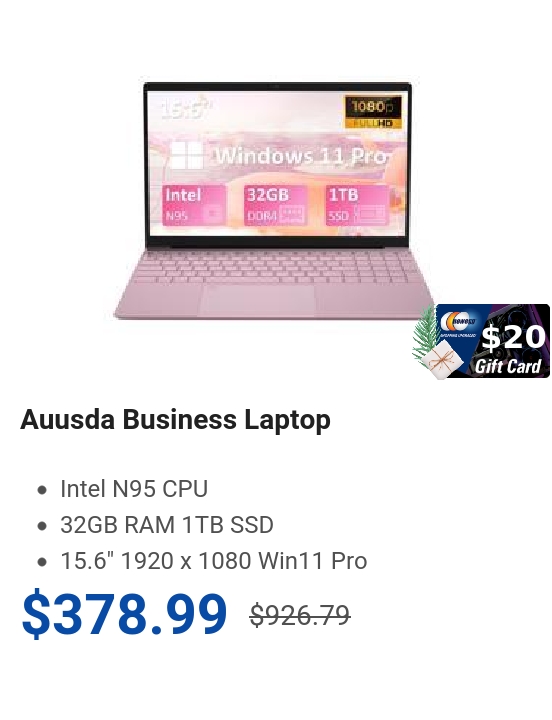Click the Windows 11 Pro text on screen
The height and width of the screenshot is (720, 552).
tap(300, 156)
